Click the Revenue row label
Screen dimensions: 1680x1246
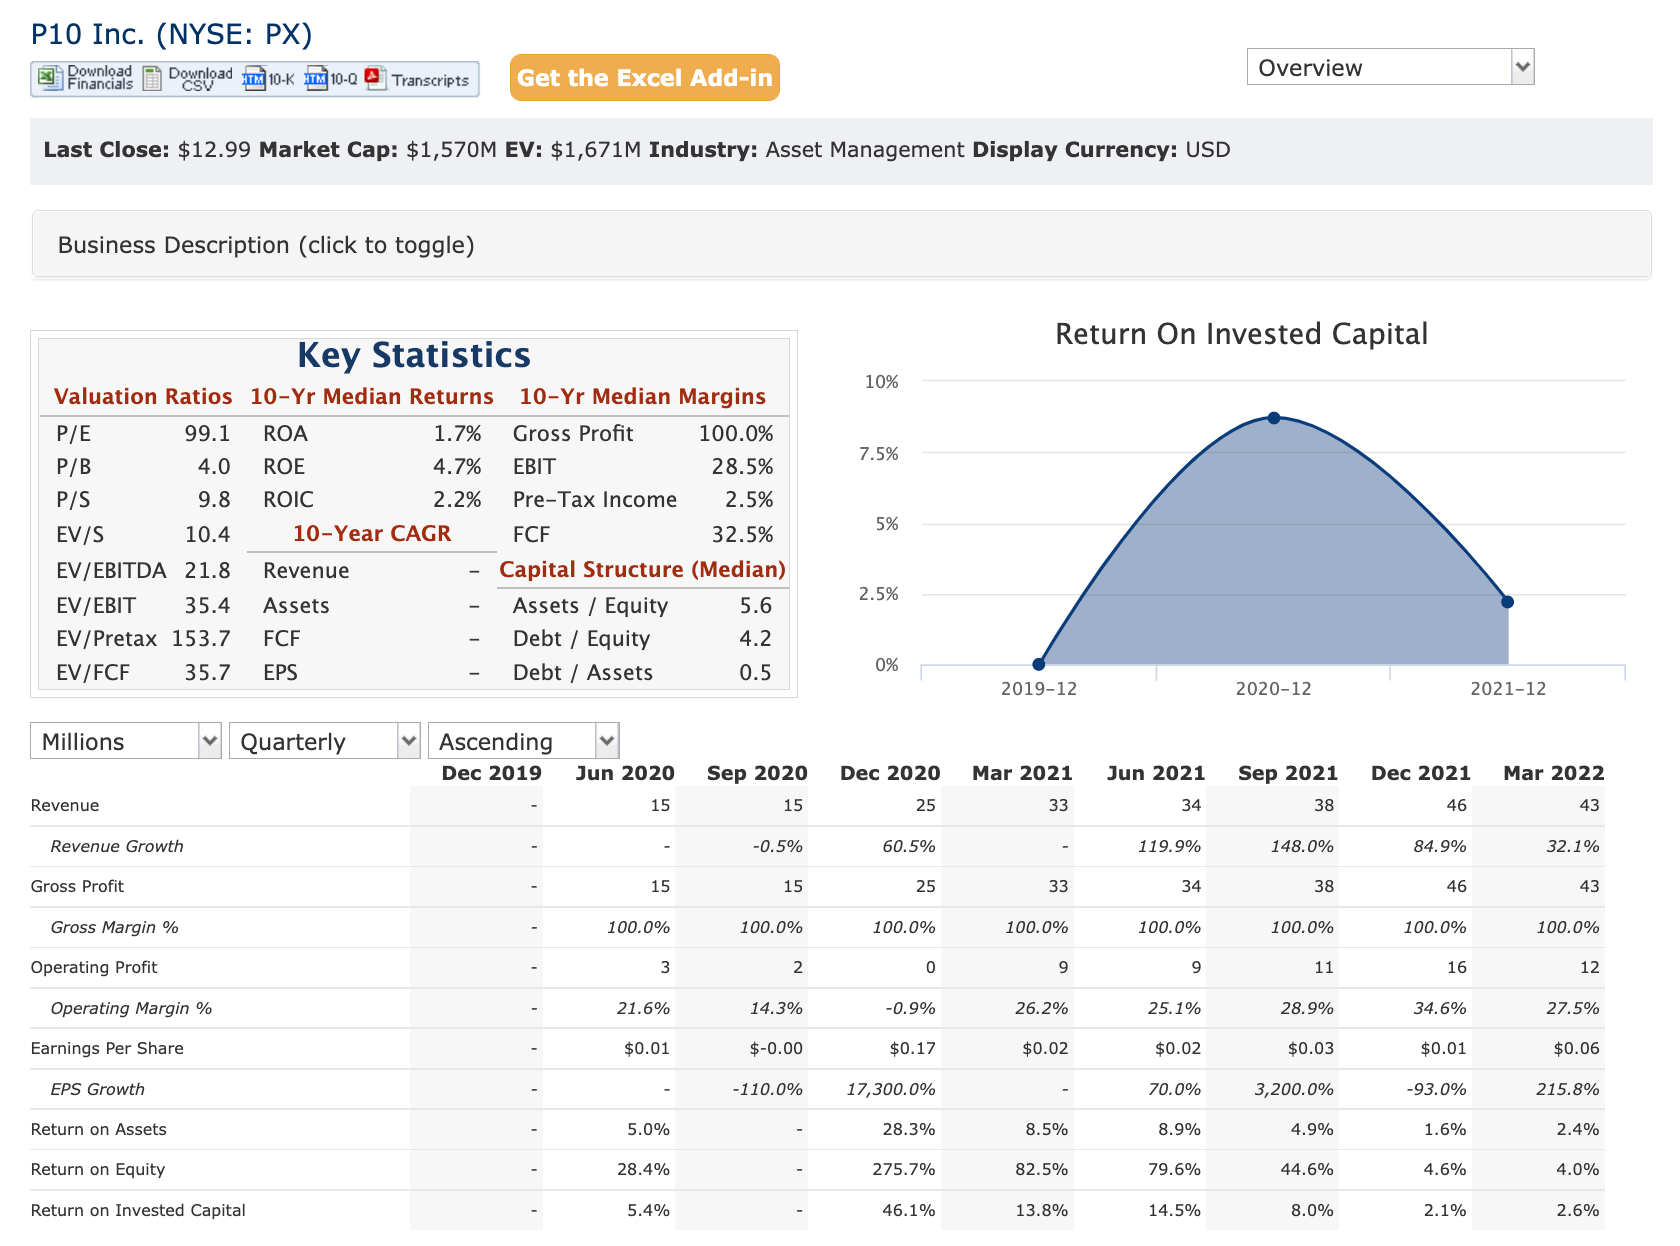[x=65, y=805]
